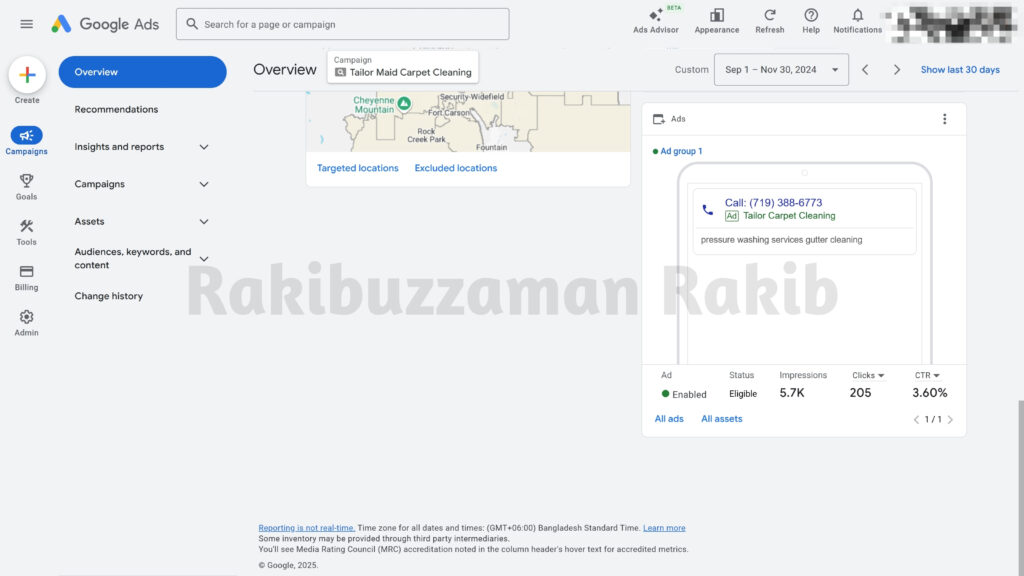Viewport: 1024px width, 576px height.
Task: Check Notifications via the bell icon
Action: pyautogui.click(x=857, y=24)
